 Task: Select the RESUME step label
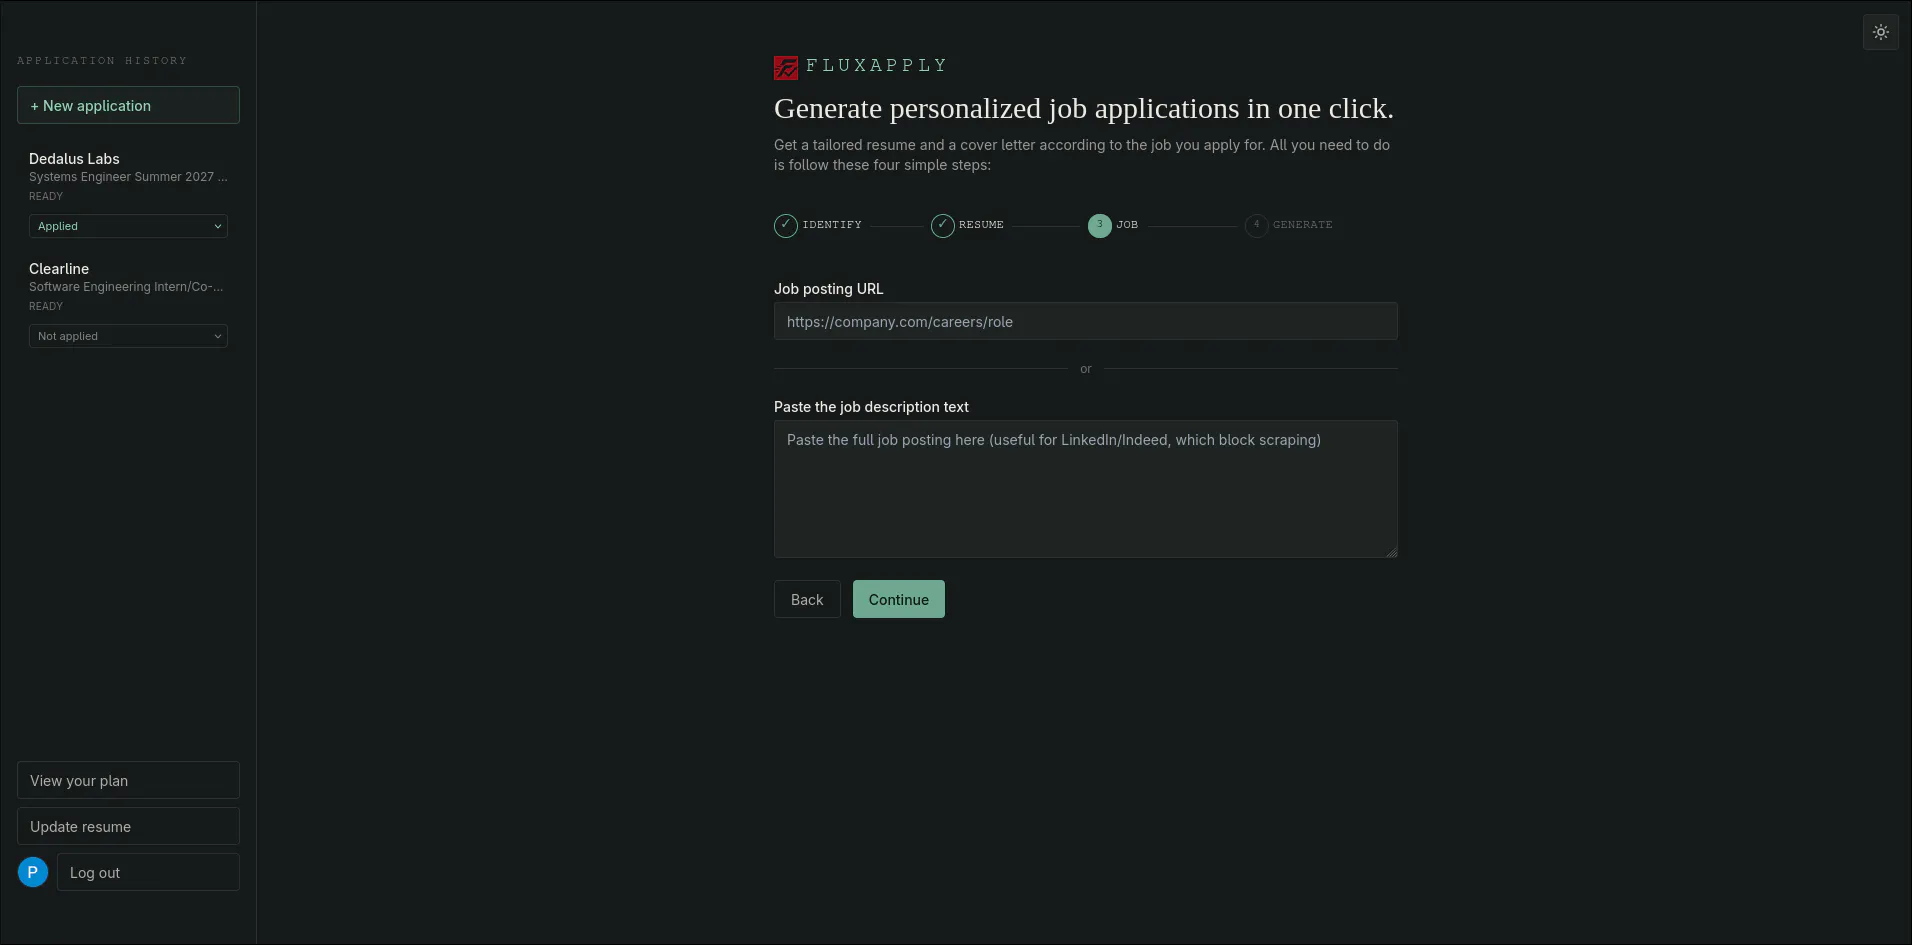(981, 225)
